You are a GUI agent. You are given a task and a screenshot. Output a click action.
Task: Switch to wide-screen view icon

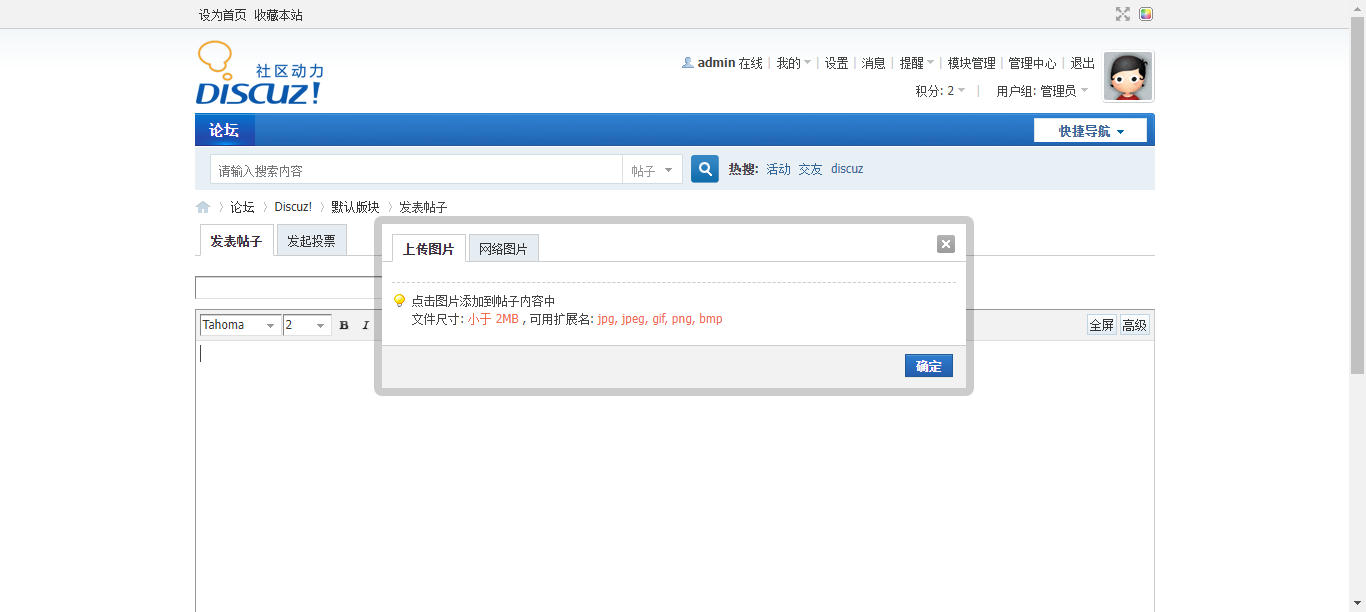(1123, 14)
